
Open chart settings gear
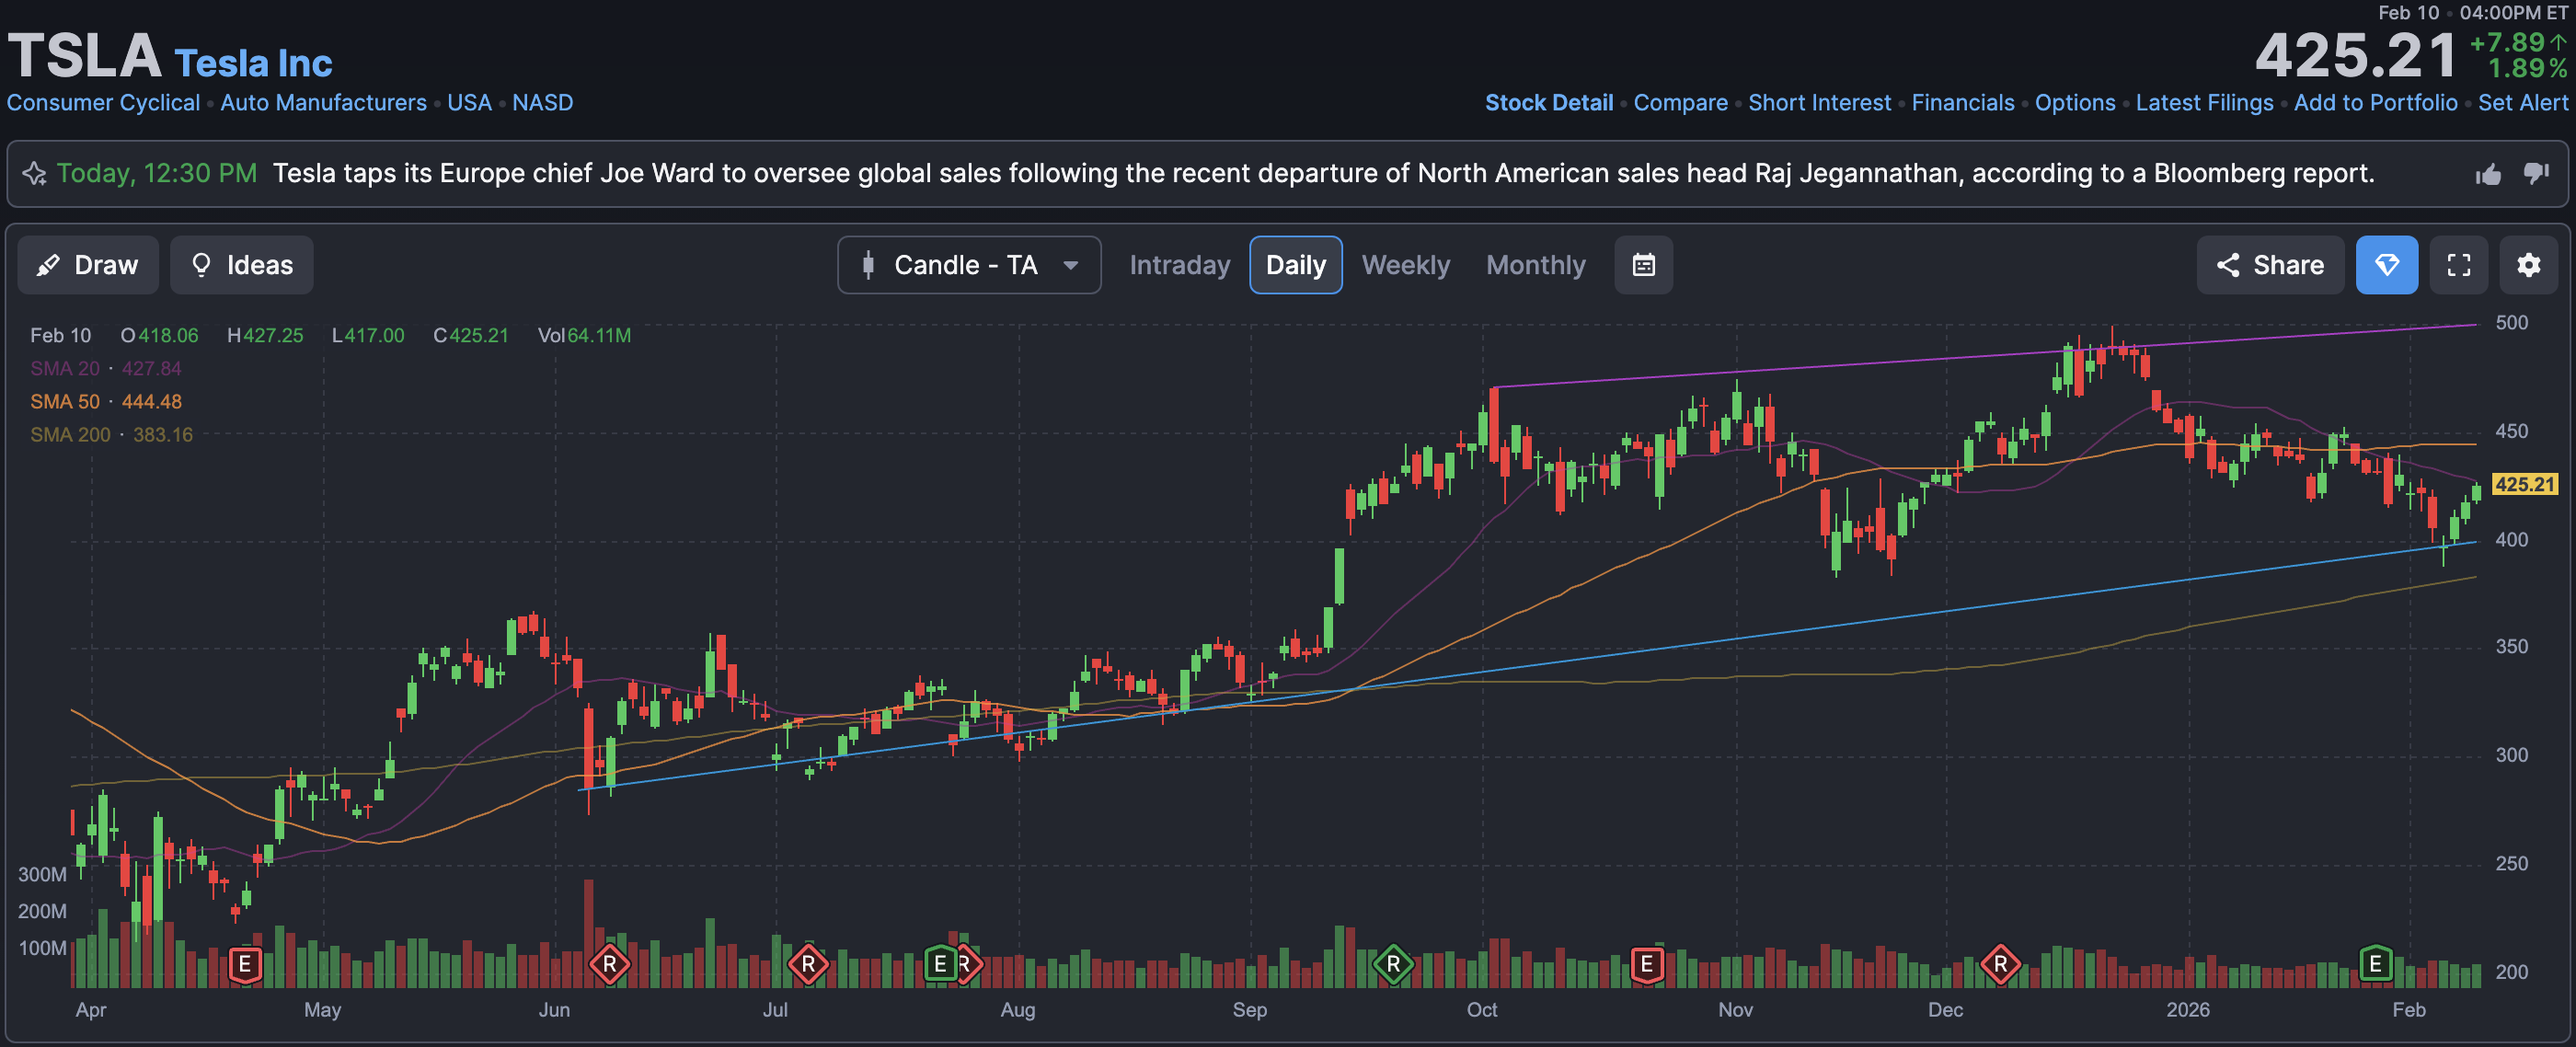coord(2528,265)
